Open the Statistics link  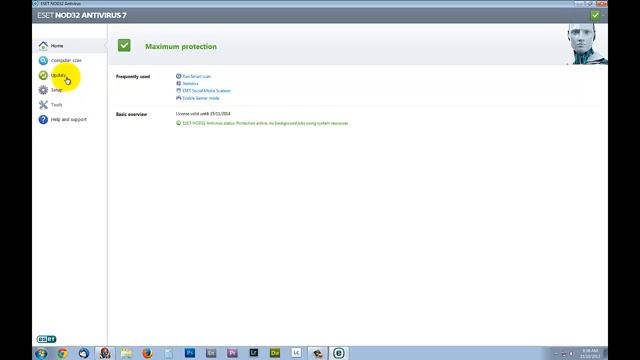(190, 84)
